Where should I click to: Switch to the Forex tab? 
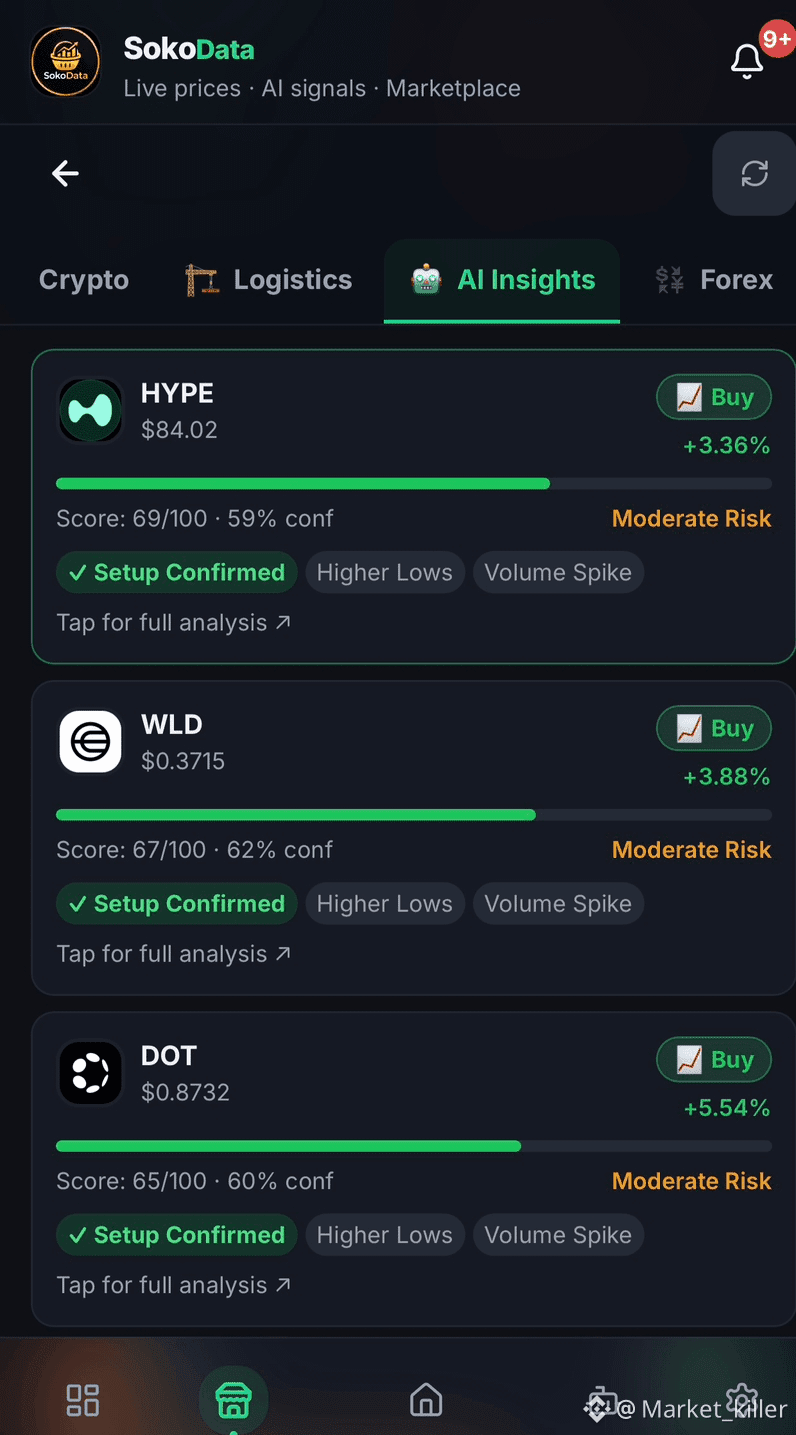(714, 280)
